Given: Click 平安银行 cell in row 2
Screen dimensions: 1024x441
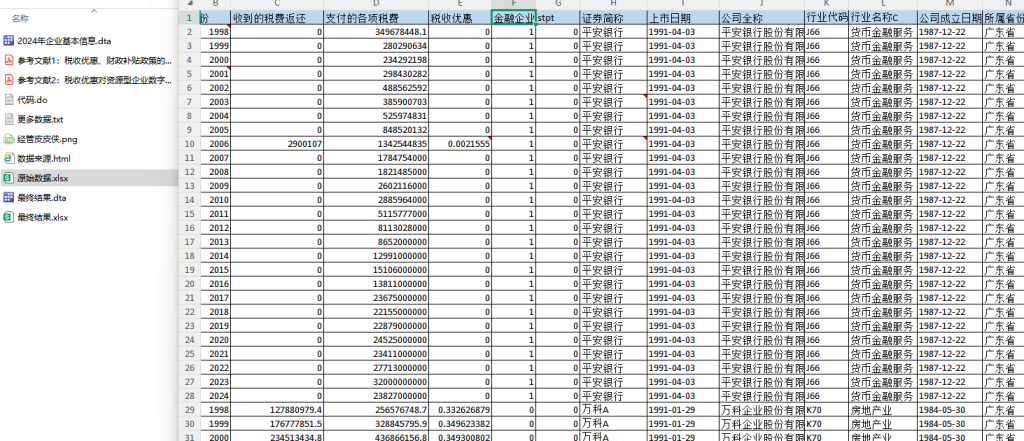Looking at the screenshot, I should coord(613,32).
